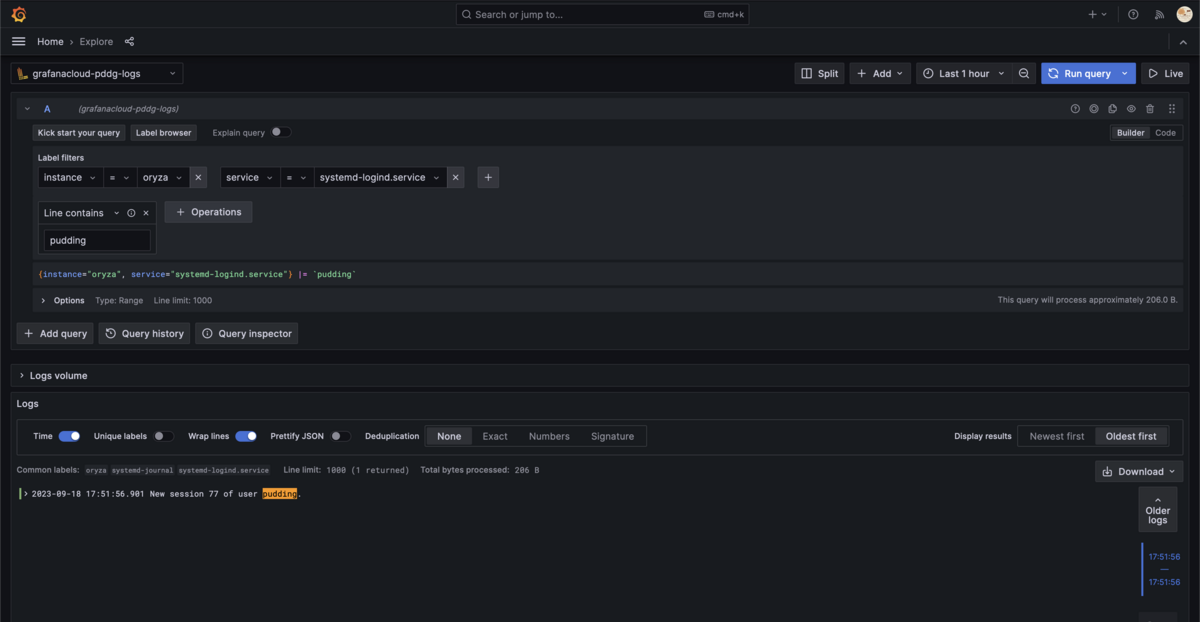
Task: Toggle the Wrap lines switch
Action: point(246,436)
